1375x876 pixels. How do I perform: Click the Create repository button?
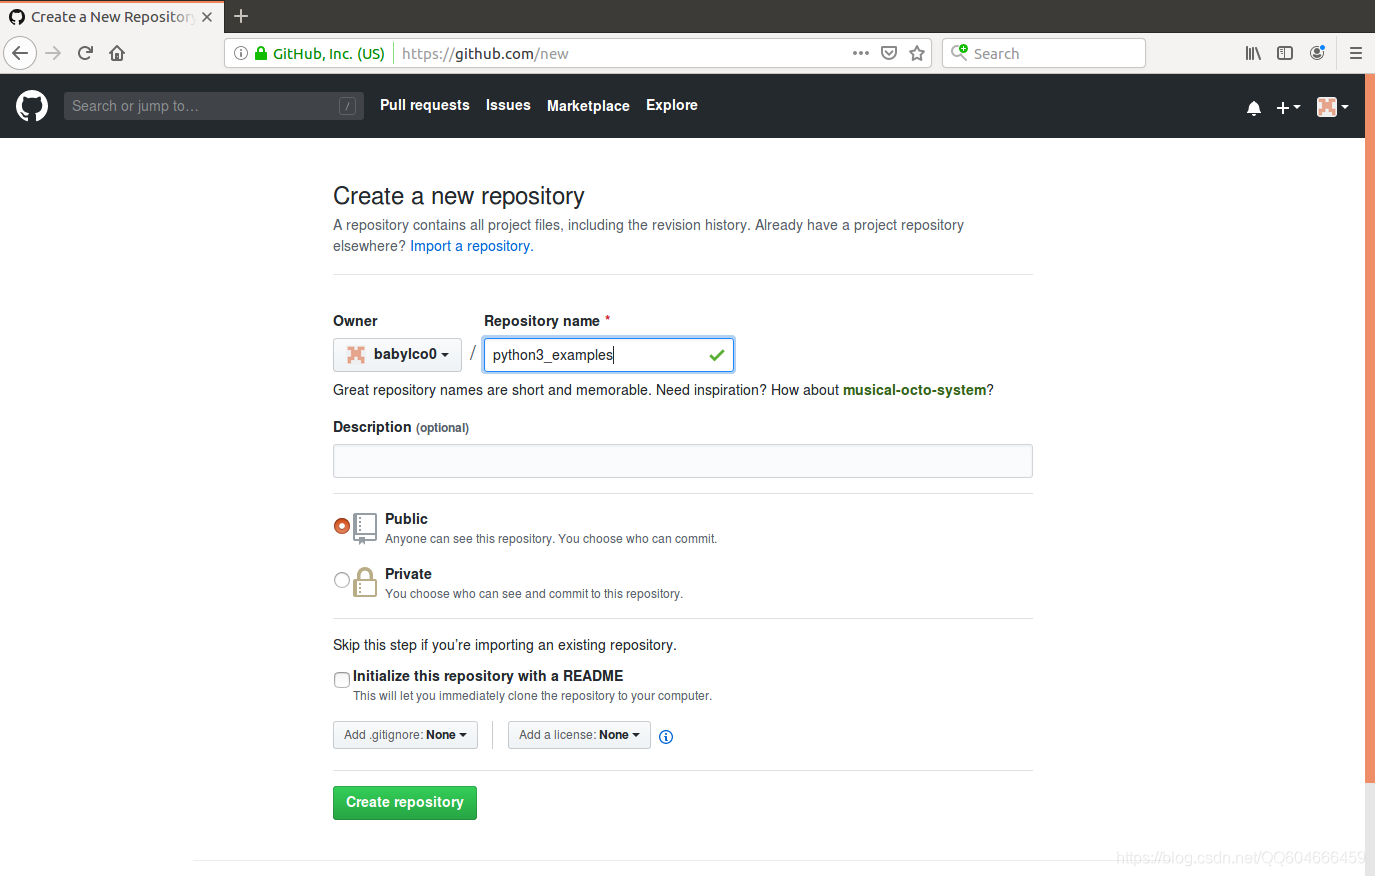point(405,803)
